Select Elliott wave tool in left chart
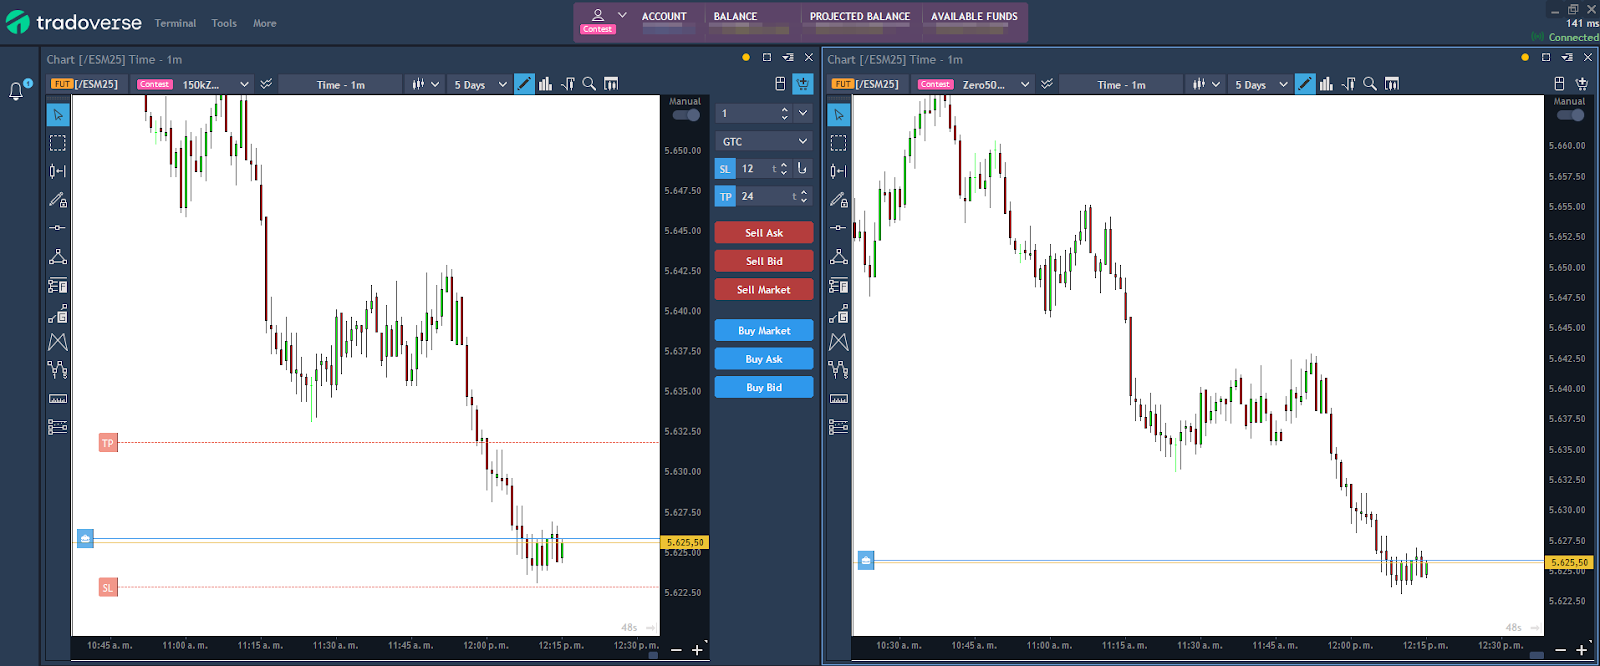The width and height of the screenshot is (1600, 666). 58,370
